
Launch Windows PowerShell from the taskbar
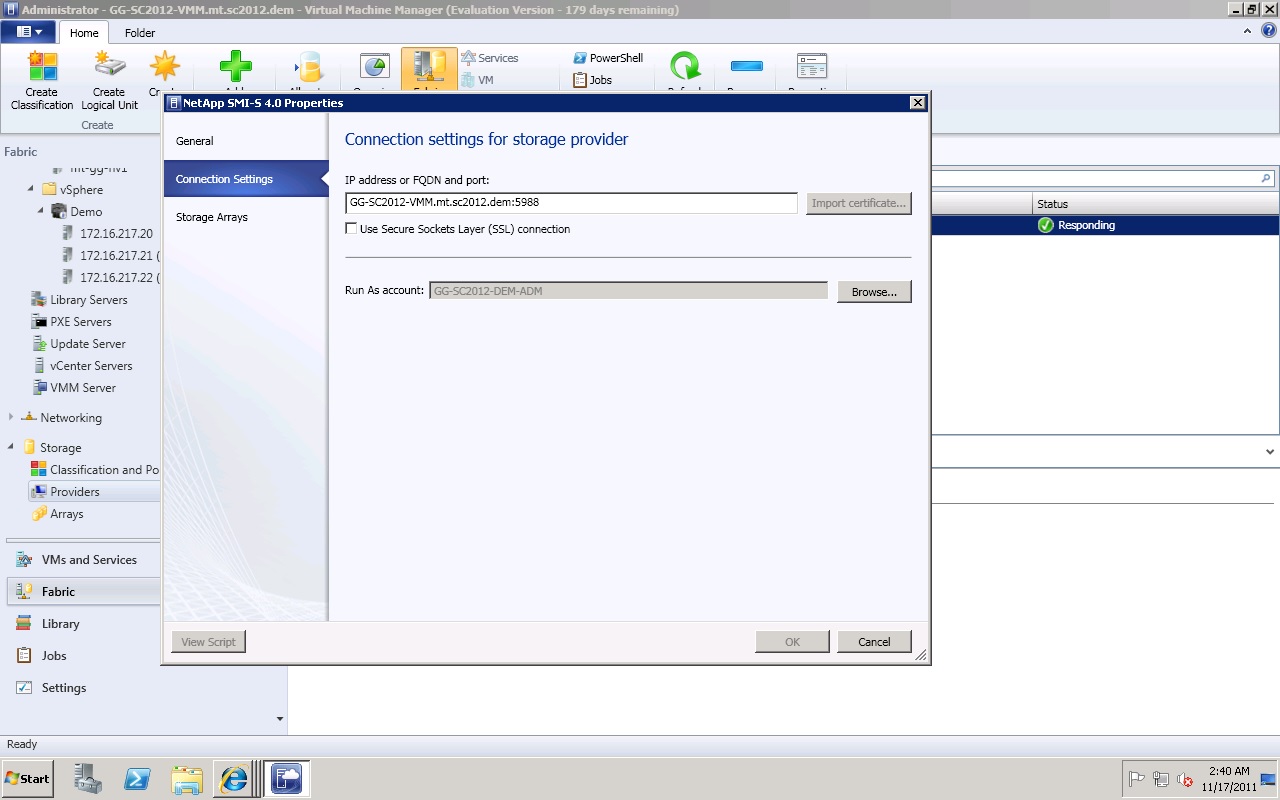coord(137,779)
